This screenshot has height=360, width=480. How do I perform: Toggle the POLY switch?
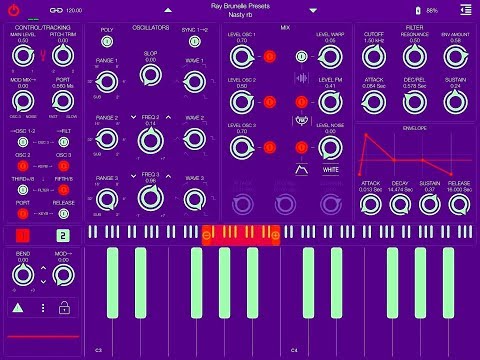107,42
